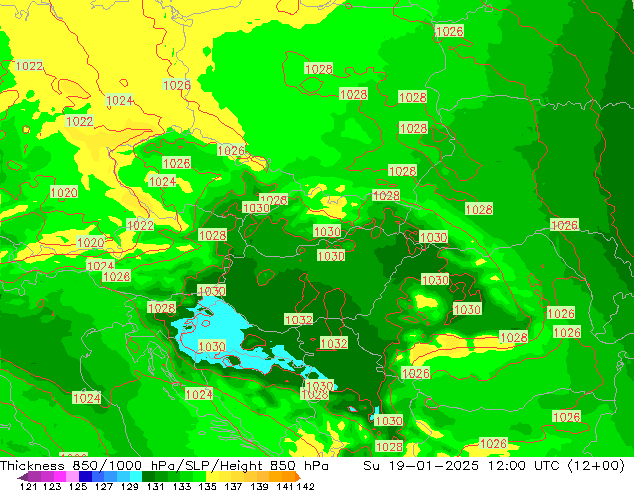This screenshot has width=634, height=490.
Task: Click the orange arrow at legend's high end
Action: (298, 477)
